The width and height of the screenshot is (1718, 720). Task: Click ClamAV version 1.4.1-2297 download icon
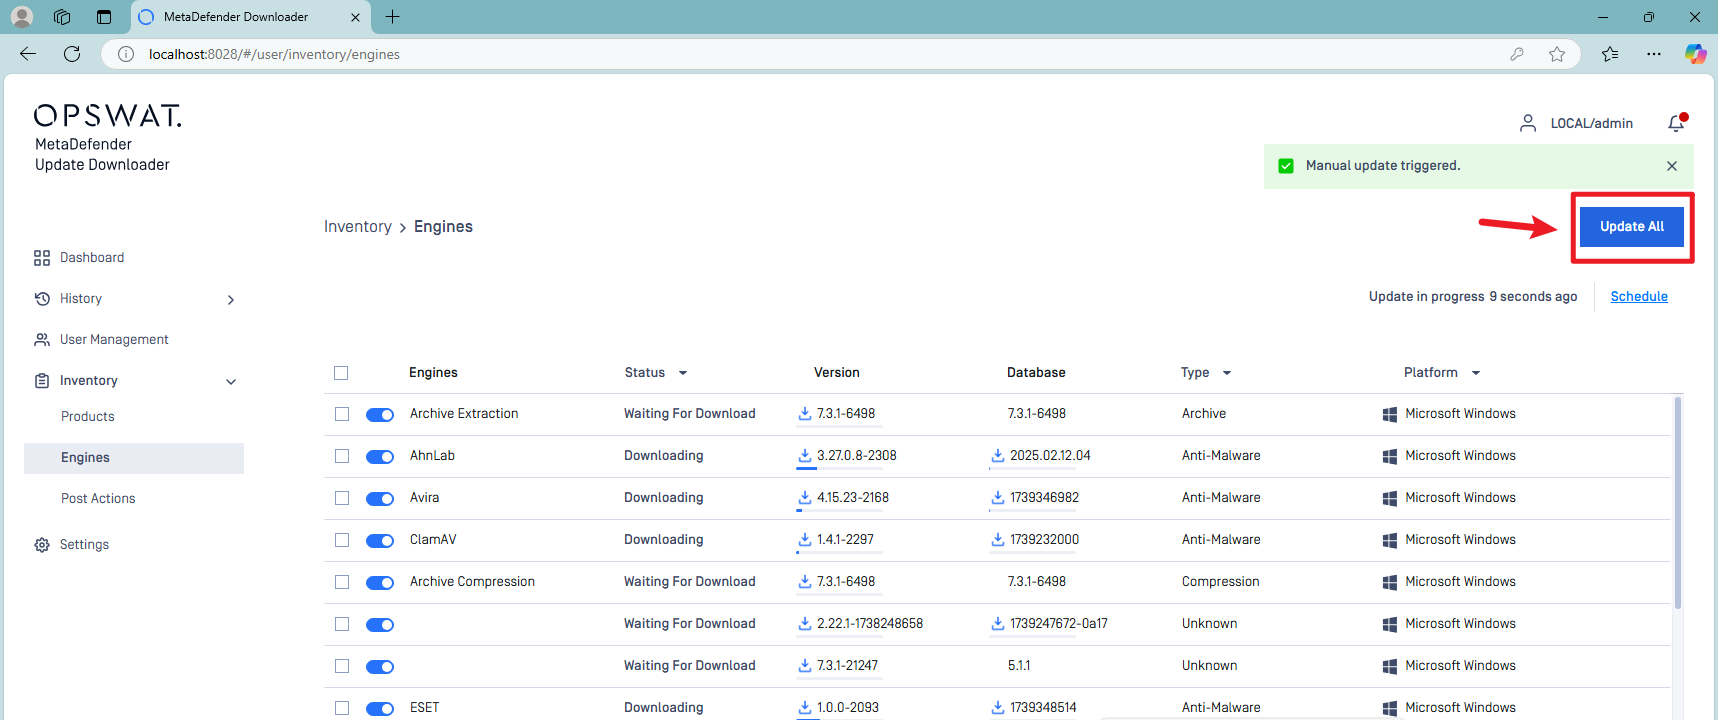point(805,539)
